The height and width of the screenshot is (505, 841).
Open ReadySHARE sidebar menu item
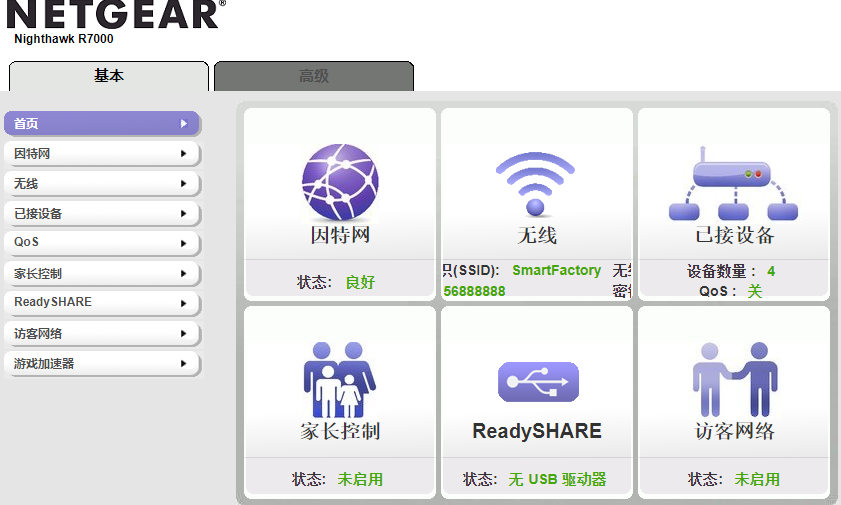[102, 302]
